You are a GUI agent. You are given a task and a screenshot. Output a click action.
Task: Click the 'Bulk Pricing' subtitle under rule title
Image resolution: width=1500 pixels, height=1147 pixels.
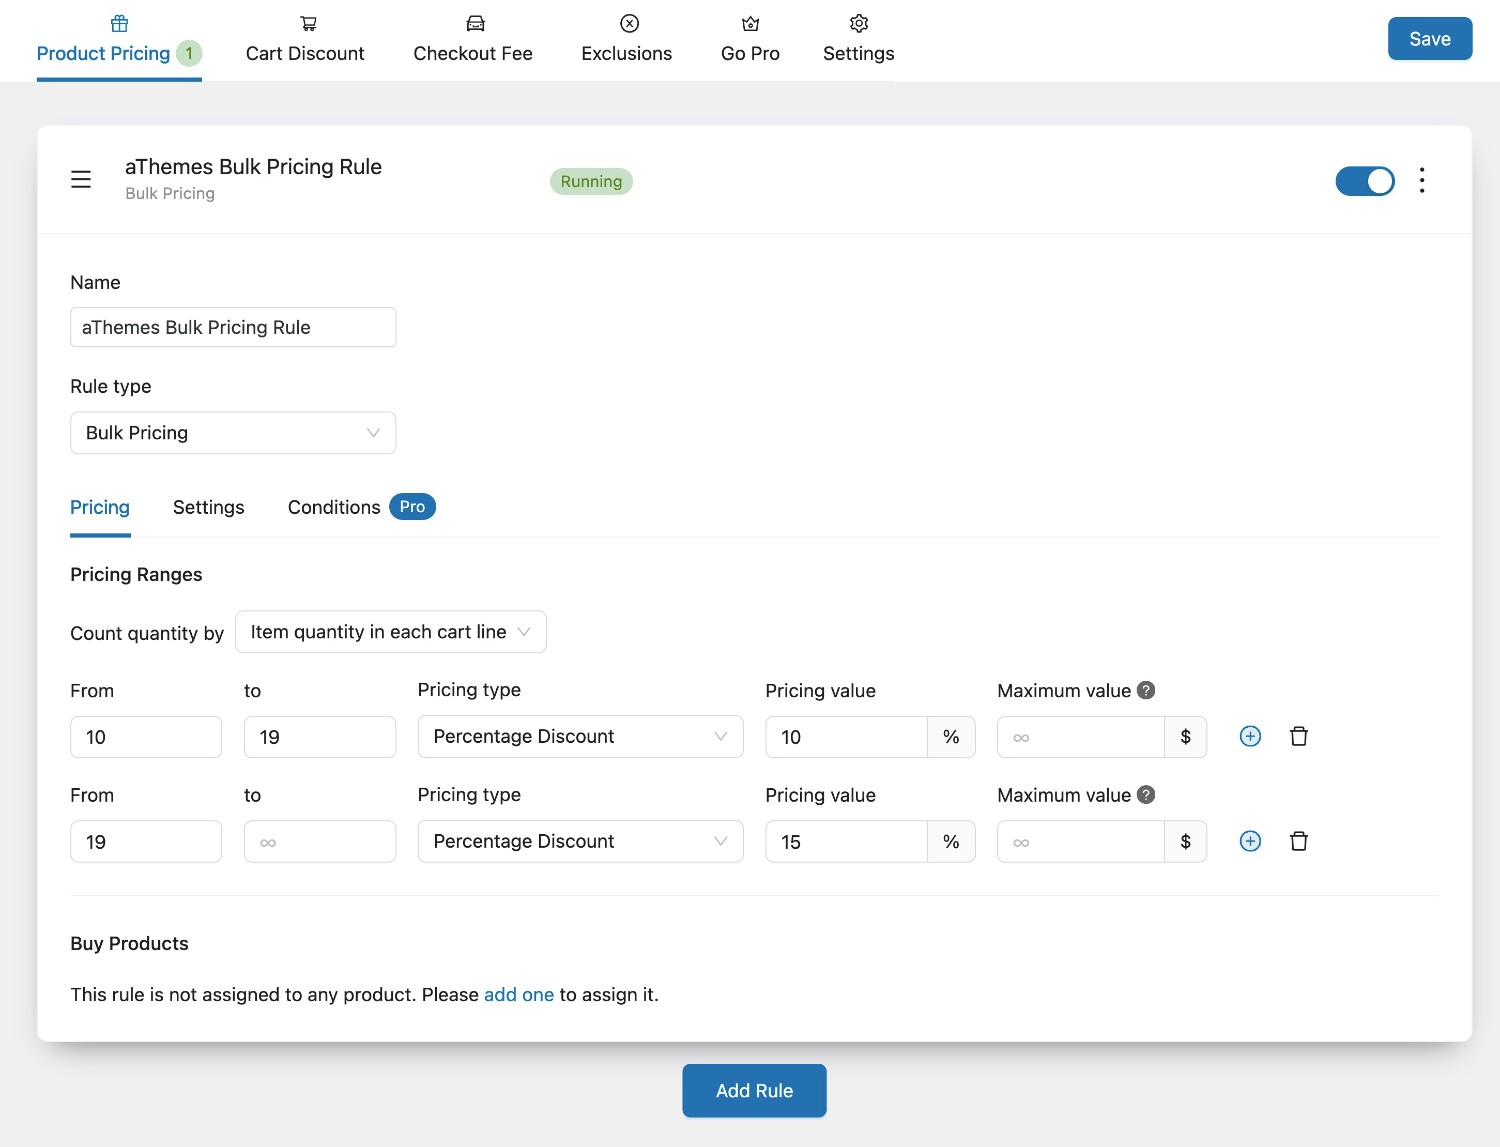coord(170,193)
